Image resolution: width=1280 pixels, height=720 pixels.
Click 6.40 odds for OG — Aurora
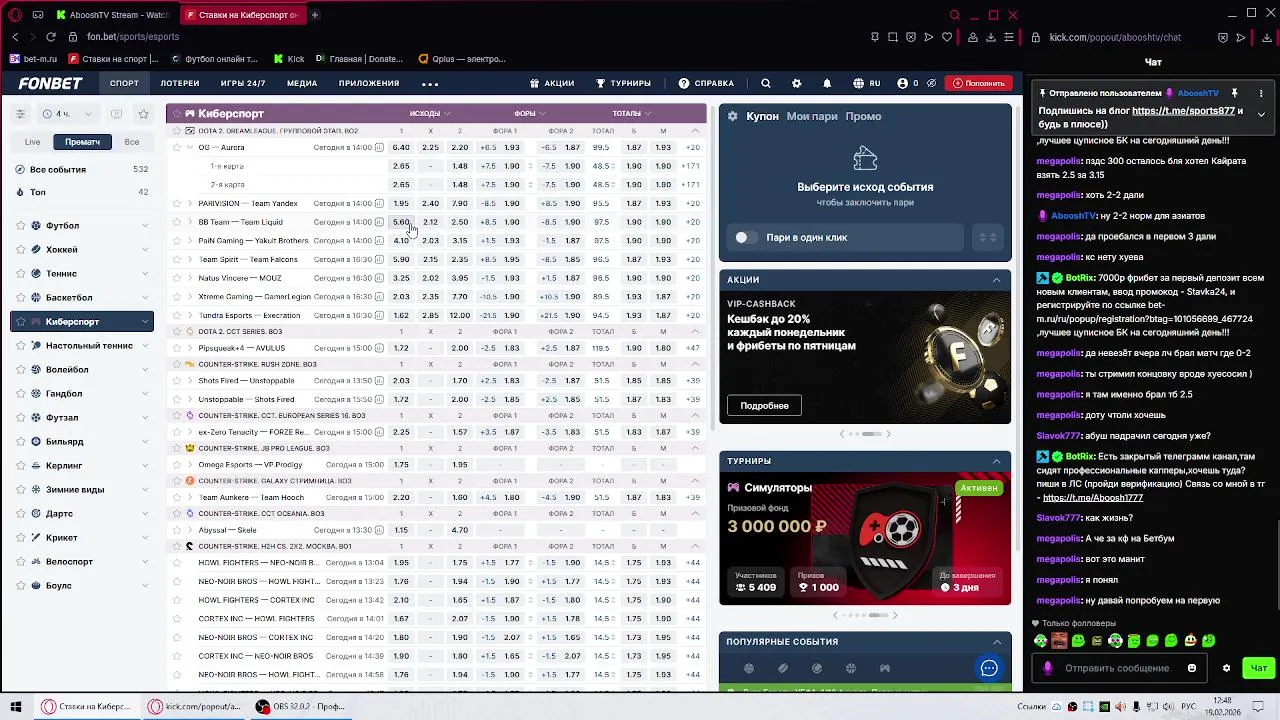pyautogui.click(x=401, y=148)
